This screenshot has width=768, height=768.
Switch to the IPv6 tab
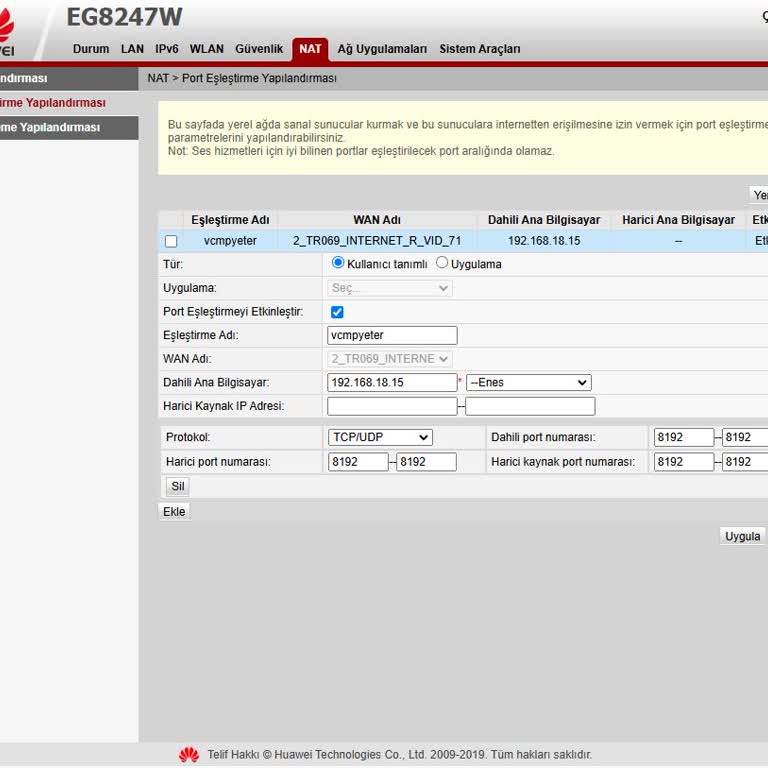click(167, 49)
